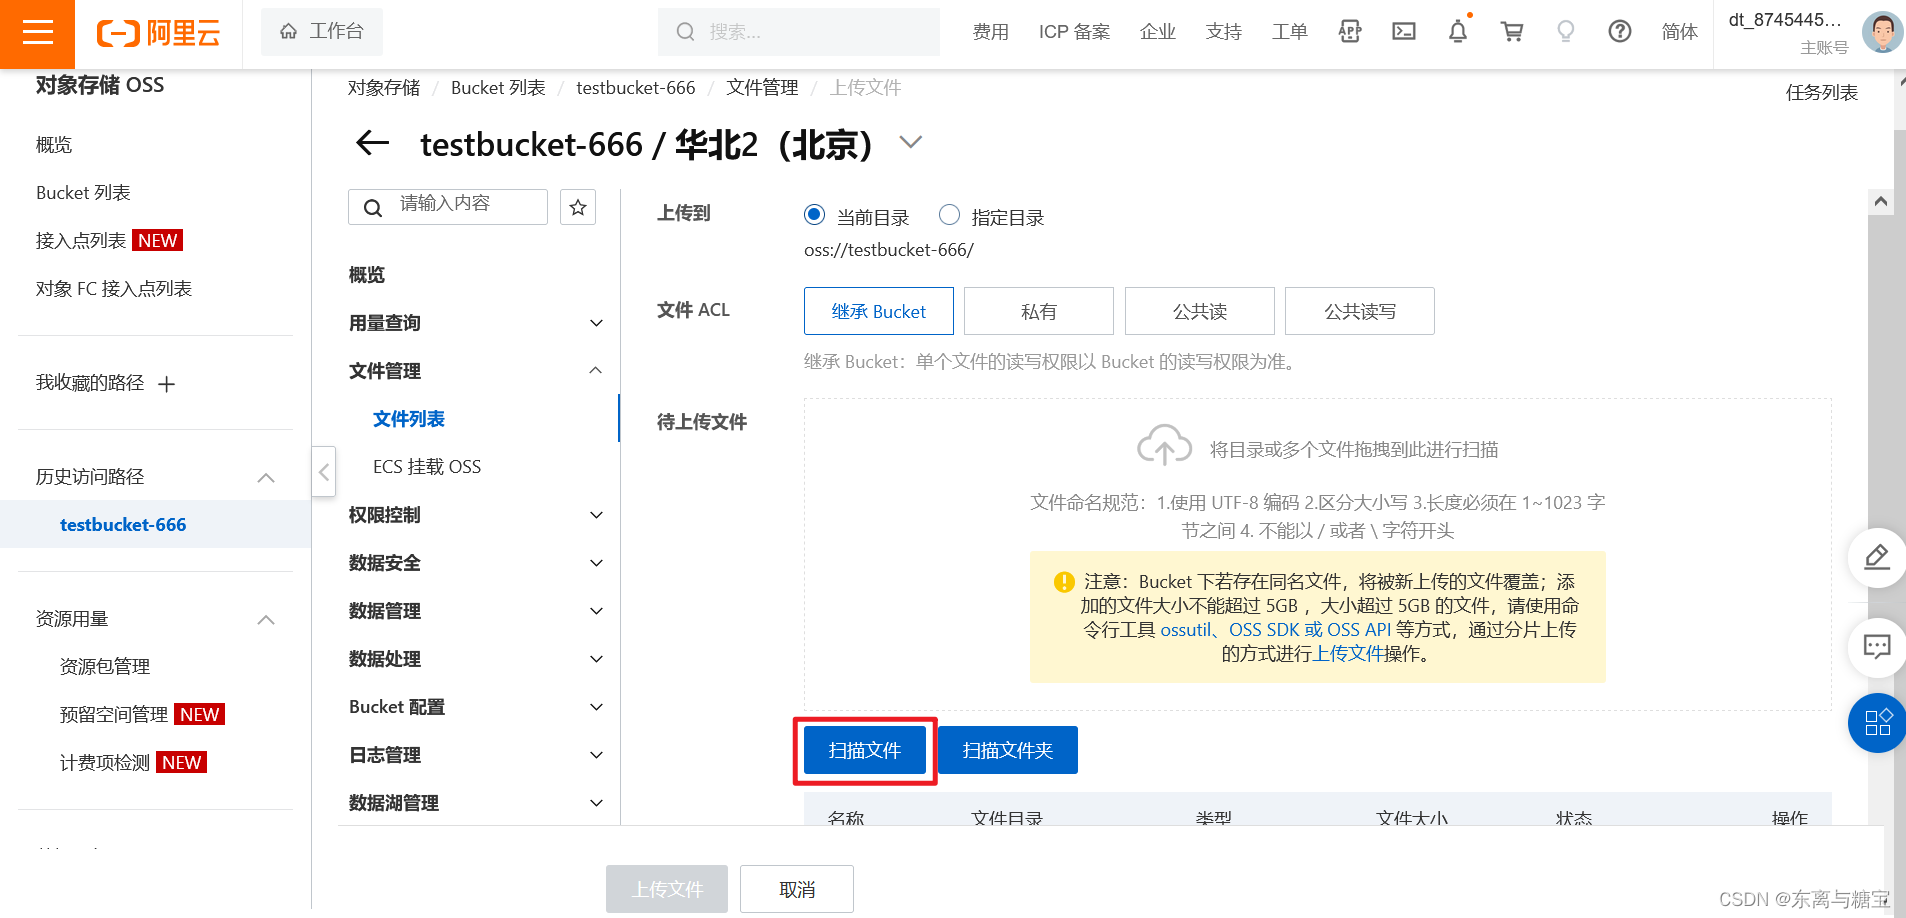Image resolution: width=1906 pixels, height=918 pixels.
Task: Open 预留空间管理
Action: [x=114, y=715]
